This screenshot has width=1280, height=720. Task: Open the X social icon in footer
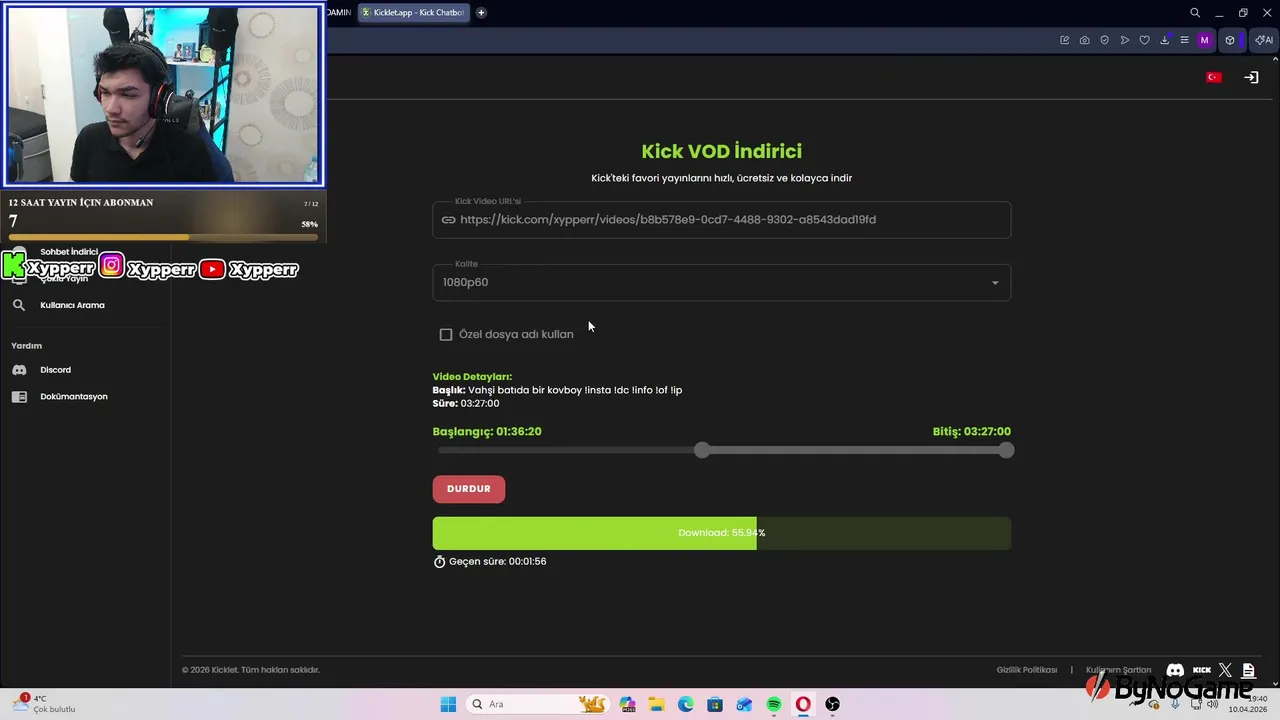click(x=1226, y=670)
